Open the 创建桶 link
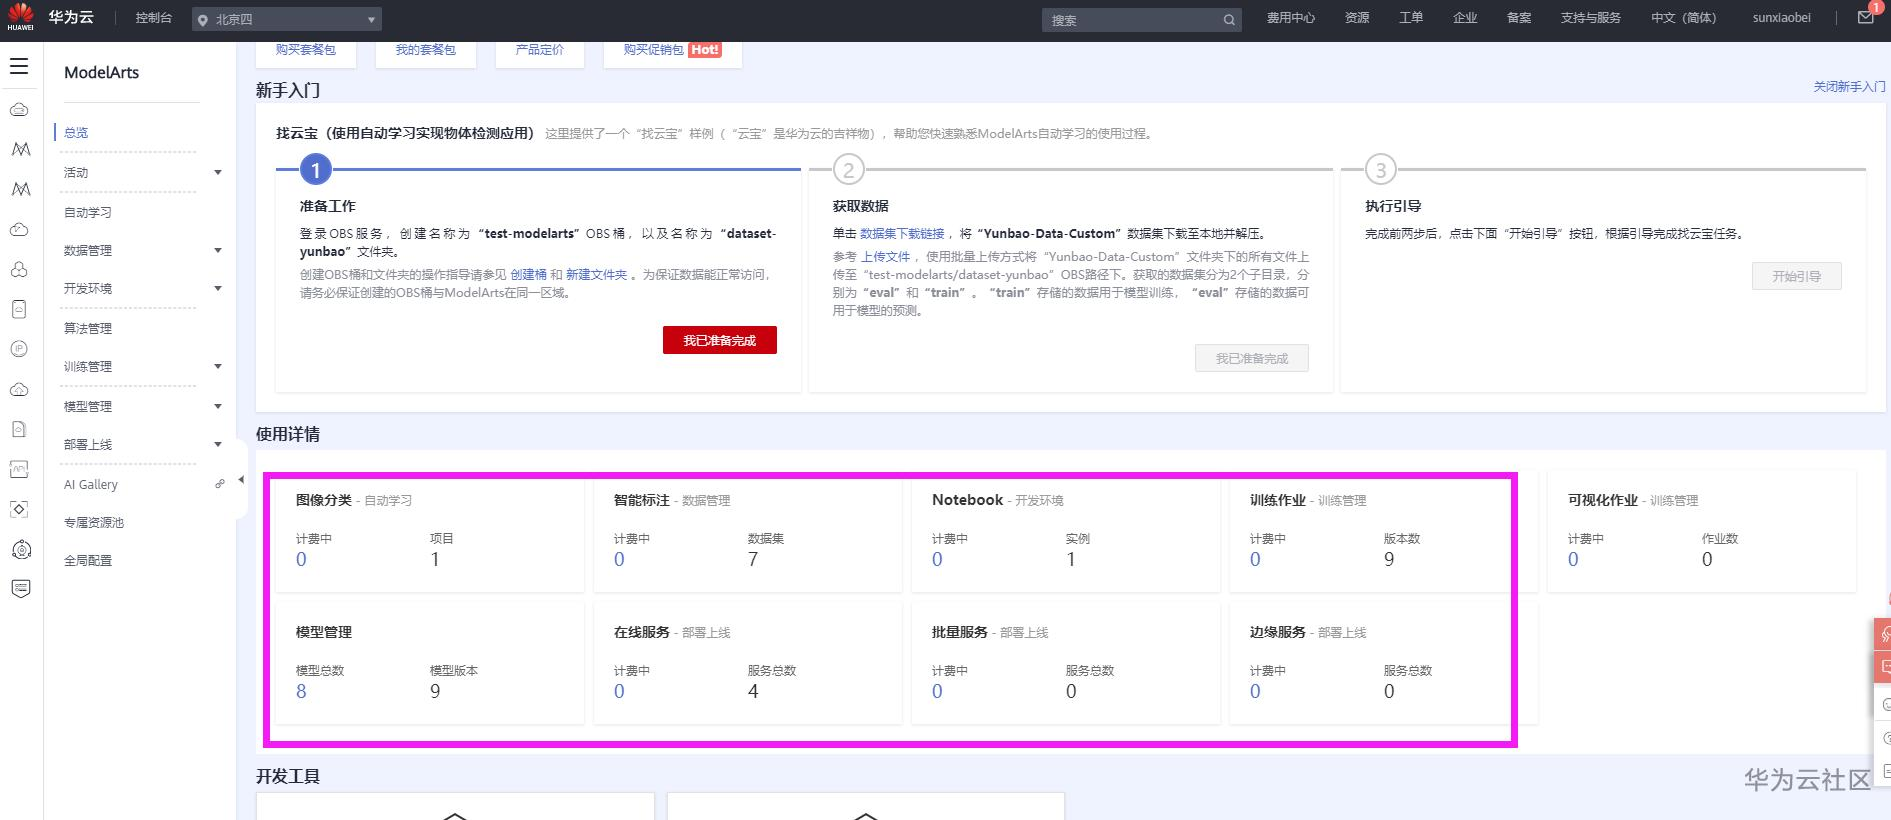Image resolution: width=1891 pixels, height=820 pixels. coord(528,274)
